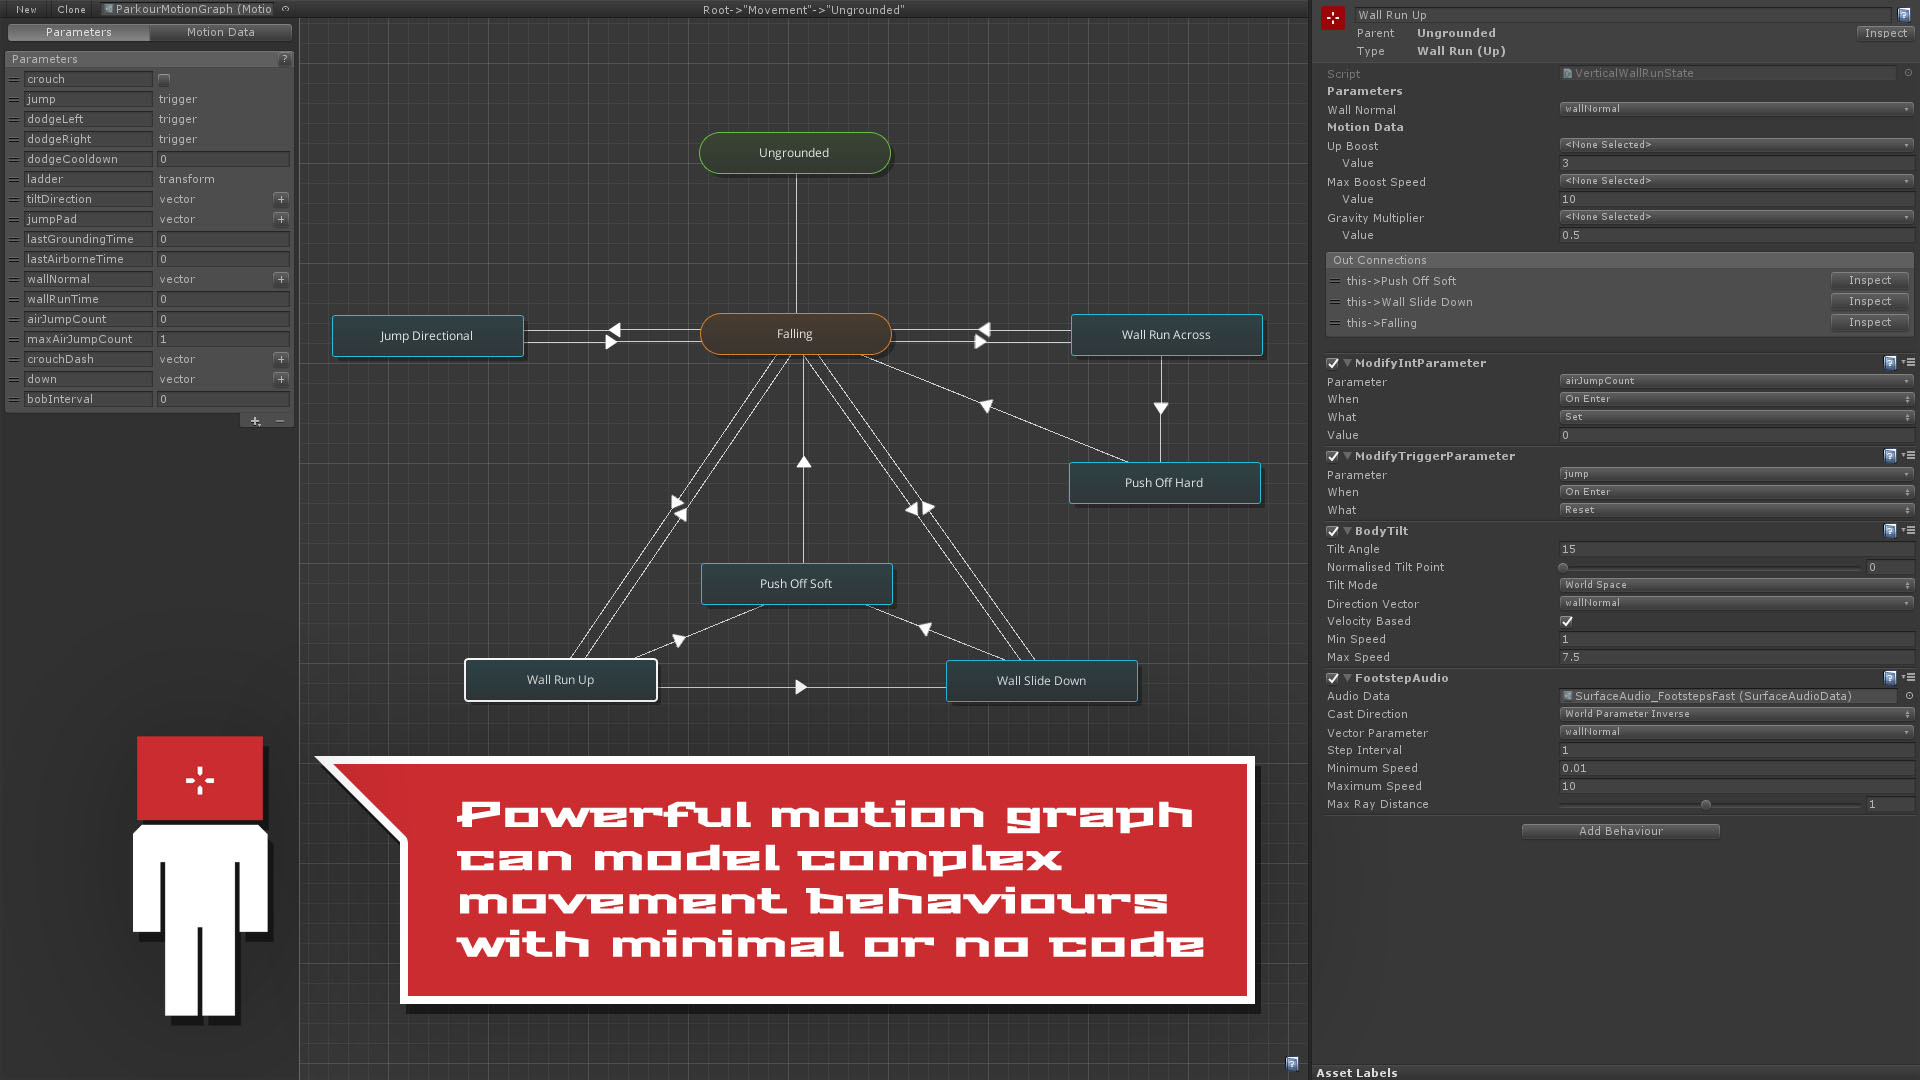The height and width of the screenshot is (1080, 1920).
Task: Open context menu for FootstepAudio behaviour
Action: pos(1908,678)
